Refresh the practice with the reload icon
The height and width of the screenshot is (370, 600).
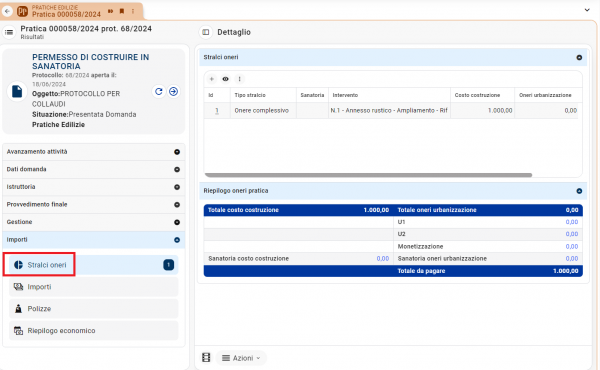[x=159, y=91]
